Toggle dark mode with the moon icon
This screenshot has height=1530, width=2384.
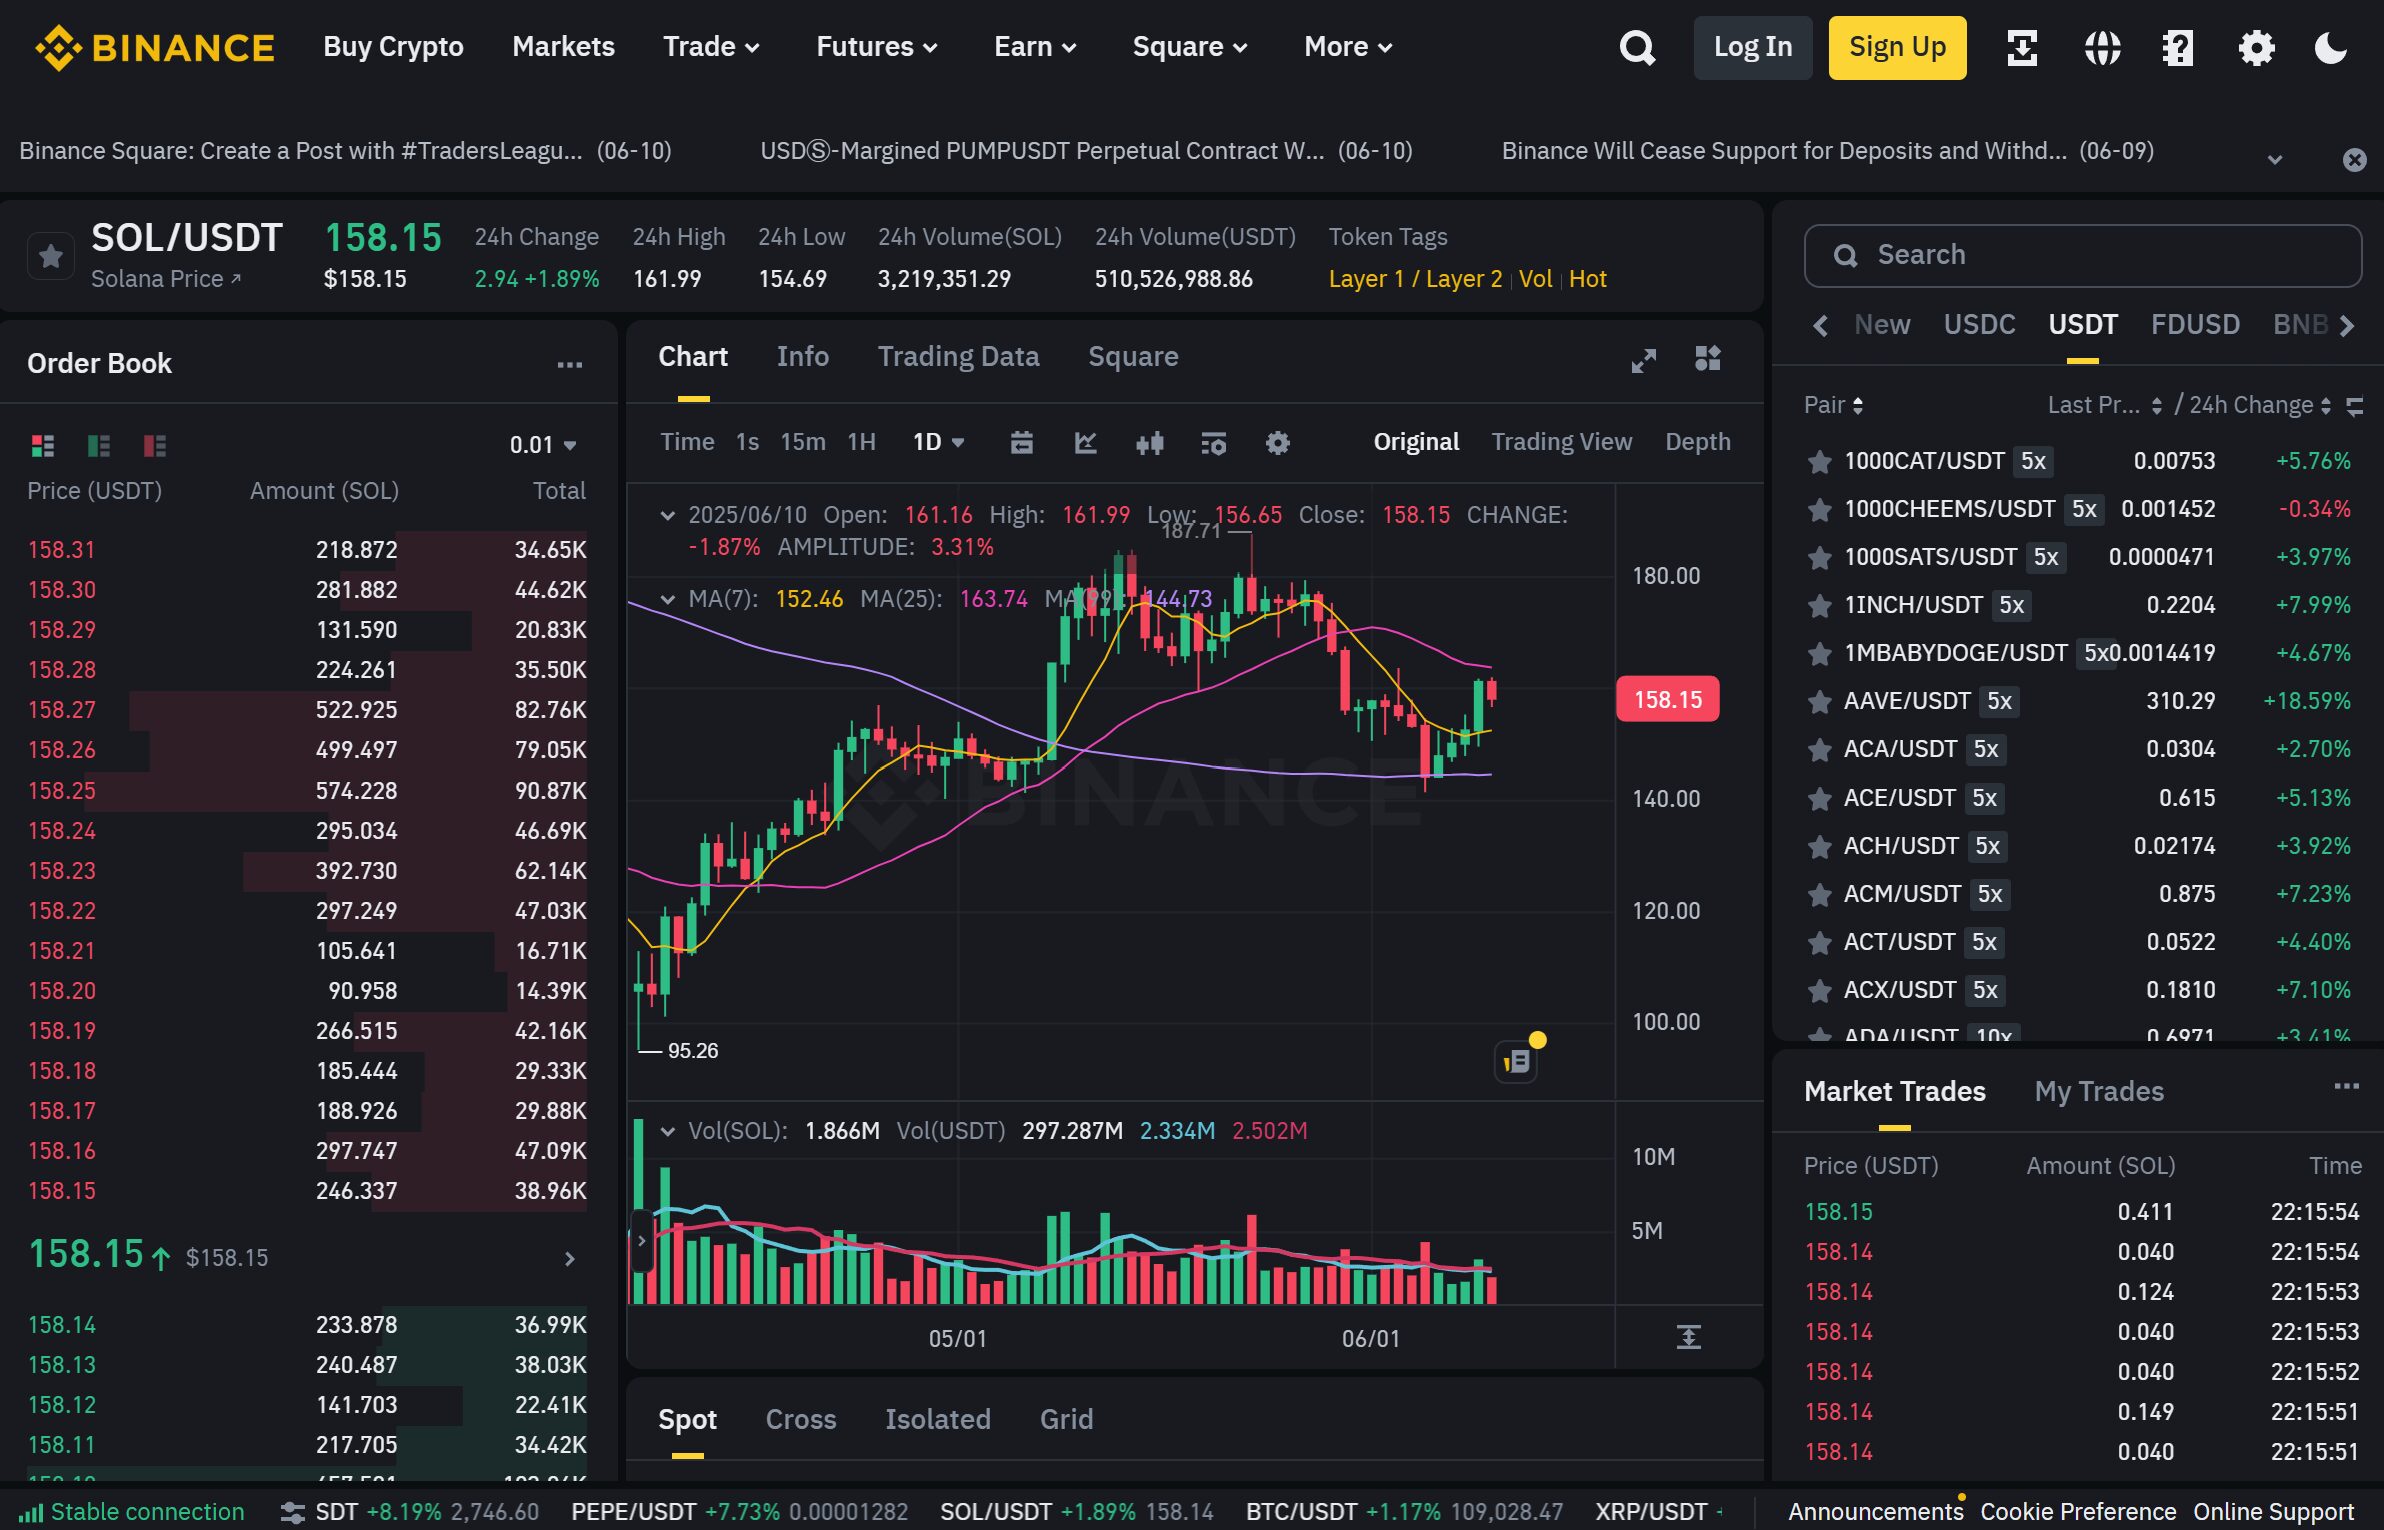tap(2331, 47)
